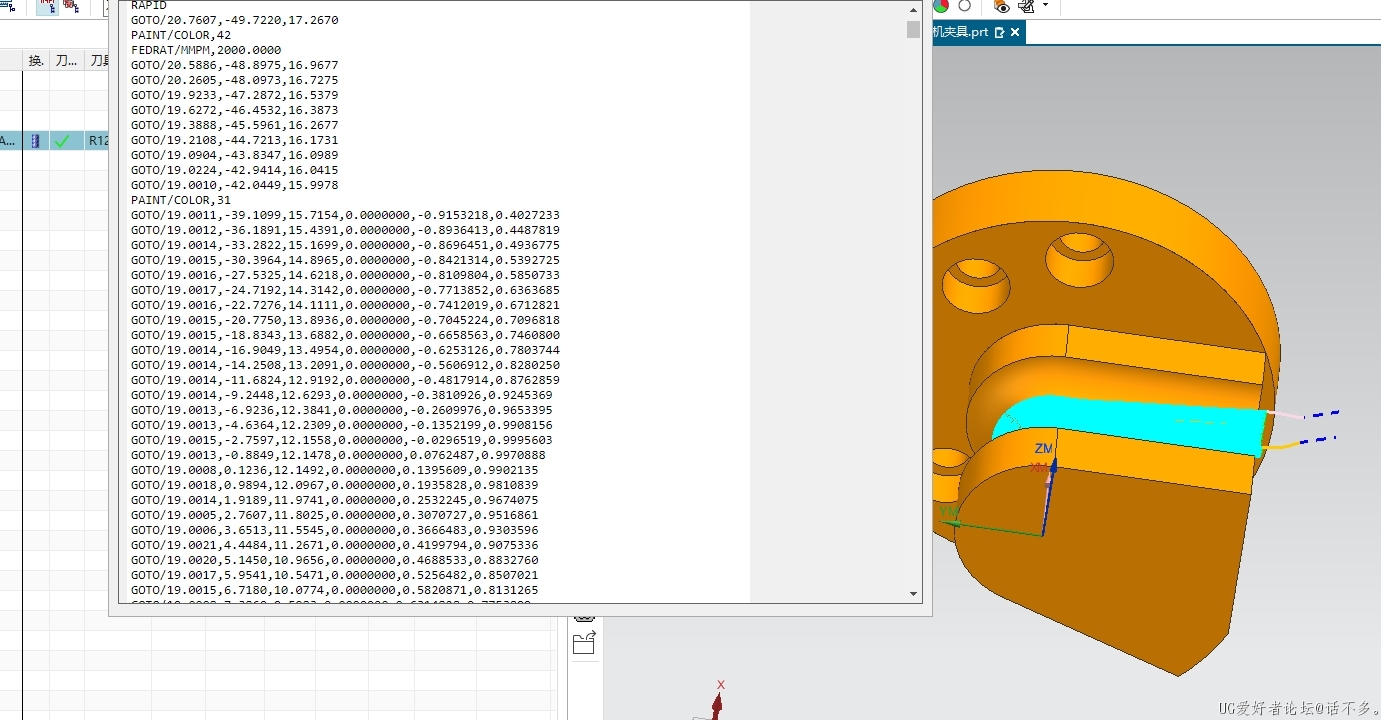Click the FEDRAT/MMPM,2000.0000 line
Image resolution: width=1381 pixels, height=720 pixels.
206,50
